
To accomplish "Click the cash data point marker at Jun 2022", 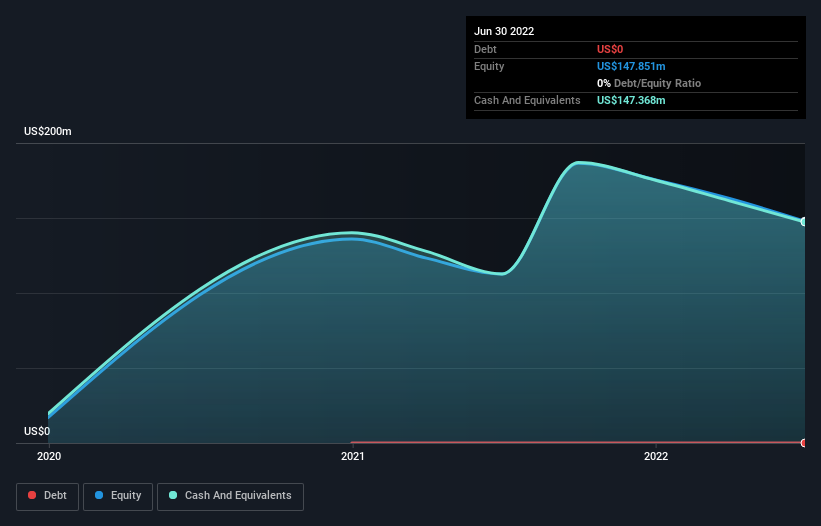I will pyautogui.click(x=804, y=222).
